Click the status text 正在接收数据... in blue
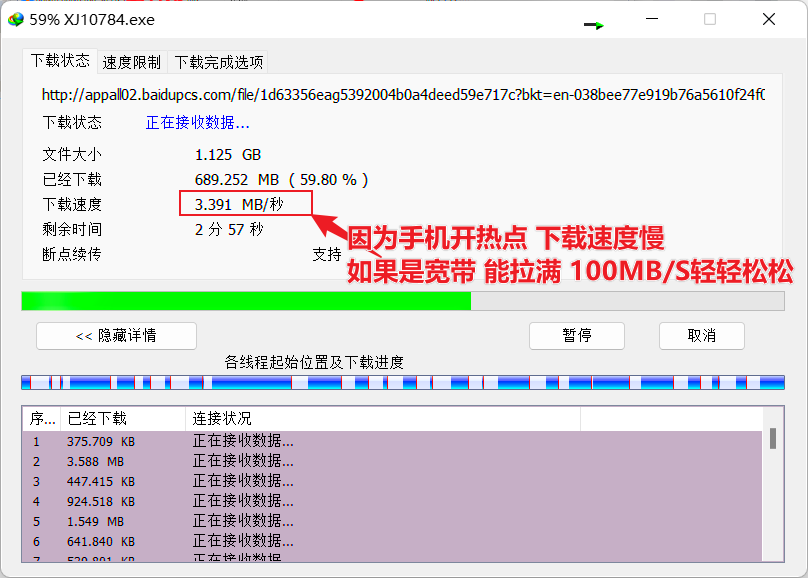Screen dimensions: 808x578 pyautogui.click(x=197, y=123)
